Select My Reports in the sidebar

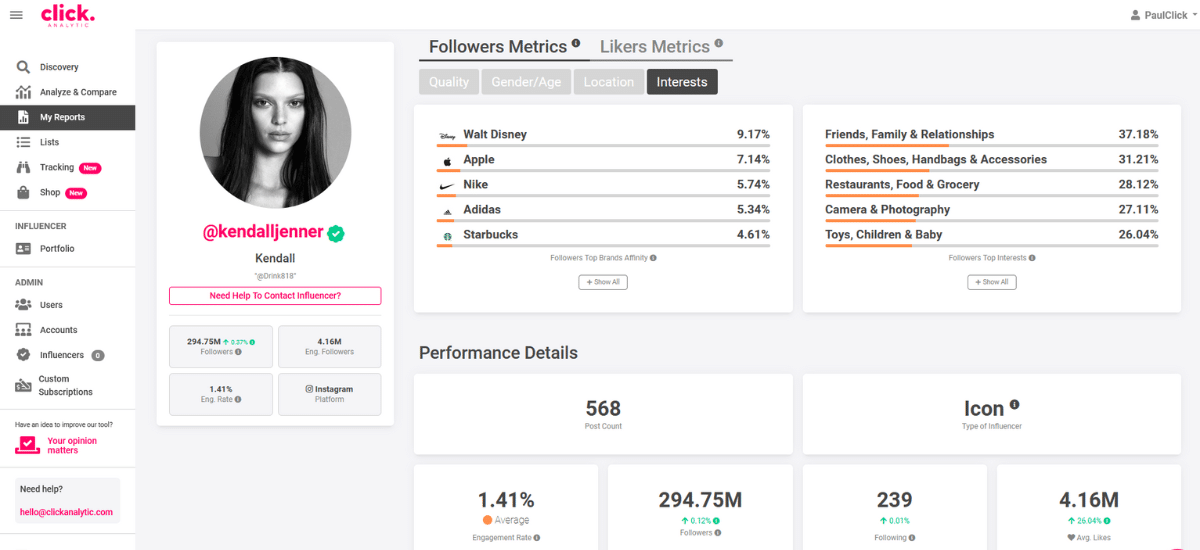(x=67, y=117)
